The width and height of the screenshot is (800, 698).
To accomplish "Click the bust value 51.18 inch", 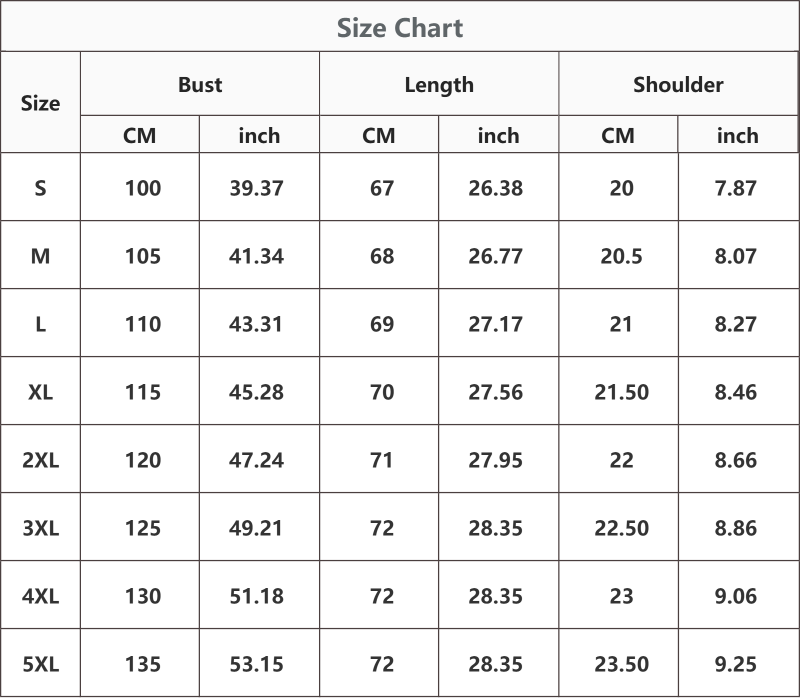I will click(256, 596).
